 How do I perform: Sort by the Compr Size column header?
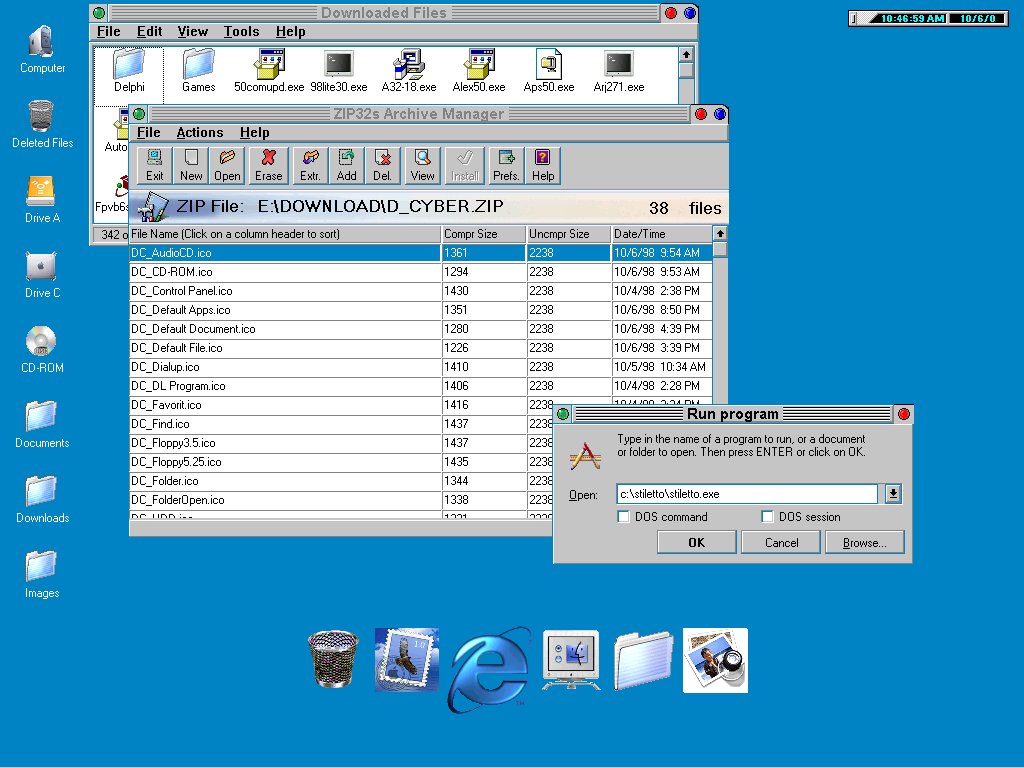484,234
